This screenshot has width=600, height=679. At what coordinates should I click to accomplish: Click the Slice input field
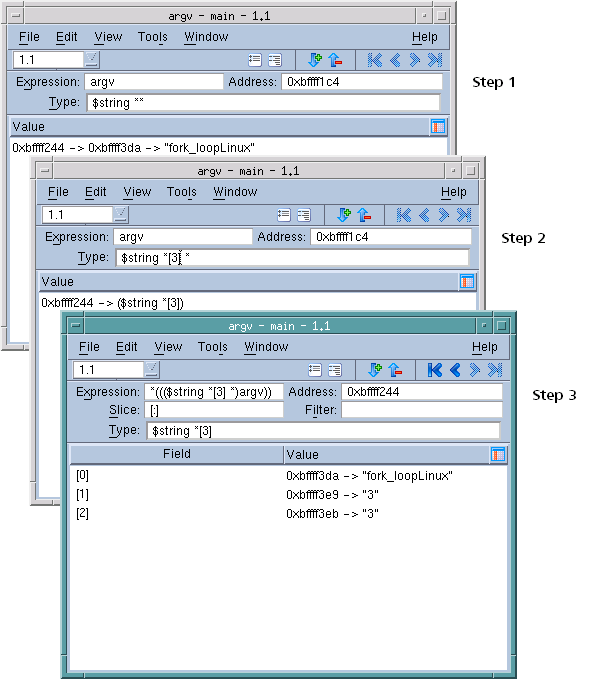[214, 410]
